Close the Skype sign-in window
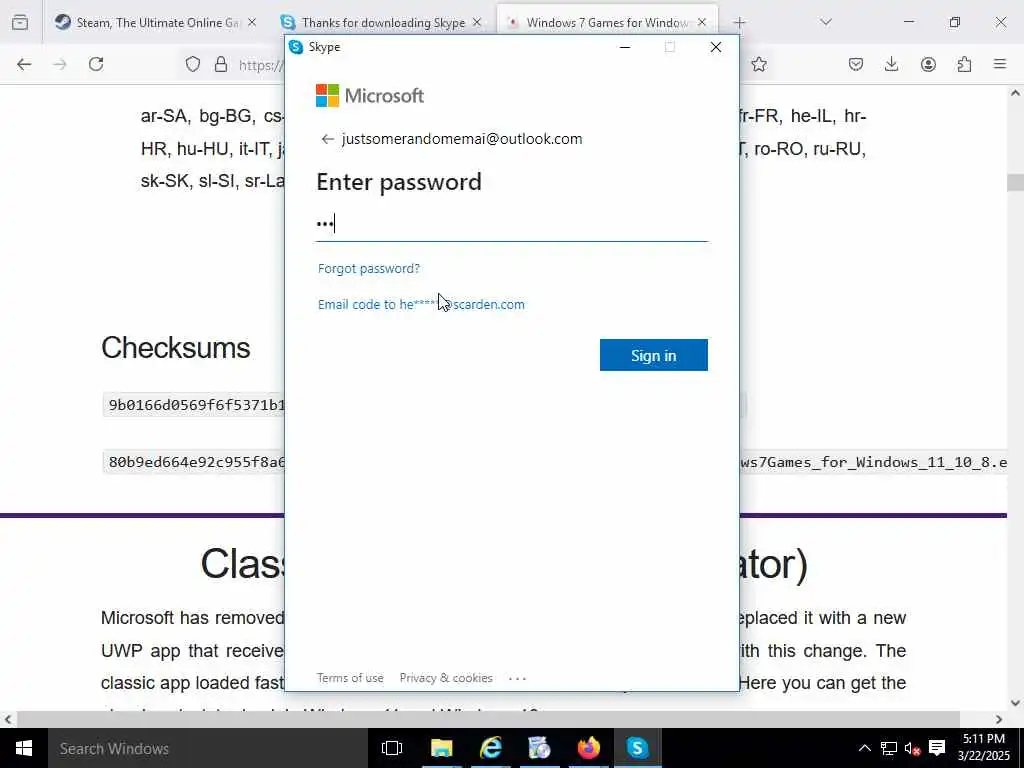Viewport: 1024px width, 768px height. coord(716,47)
